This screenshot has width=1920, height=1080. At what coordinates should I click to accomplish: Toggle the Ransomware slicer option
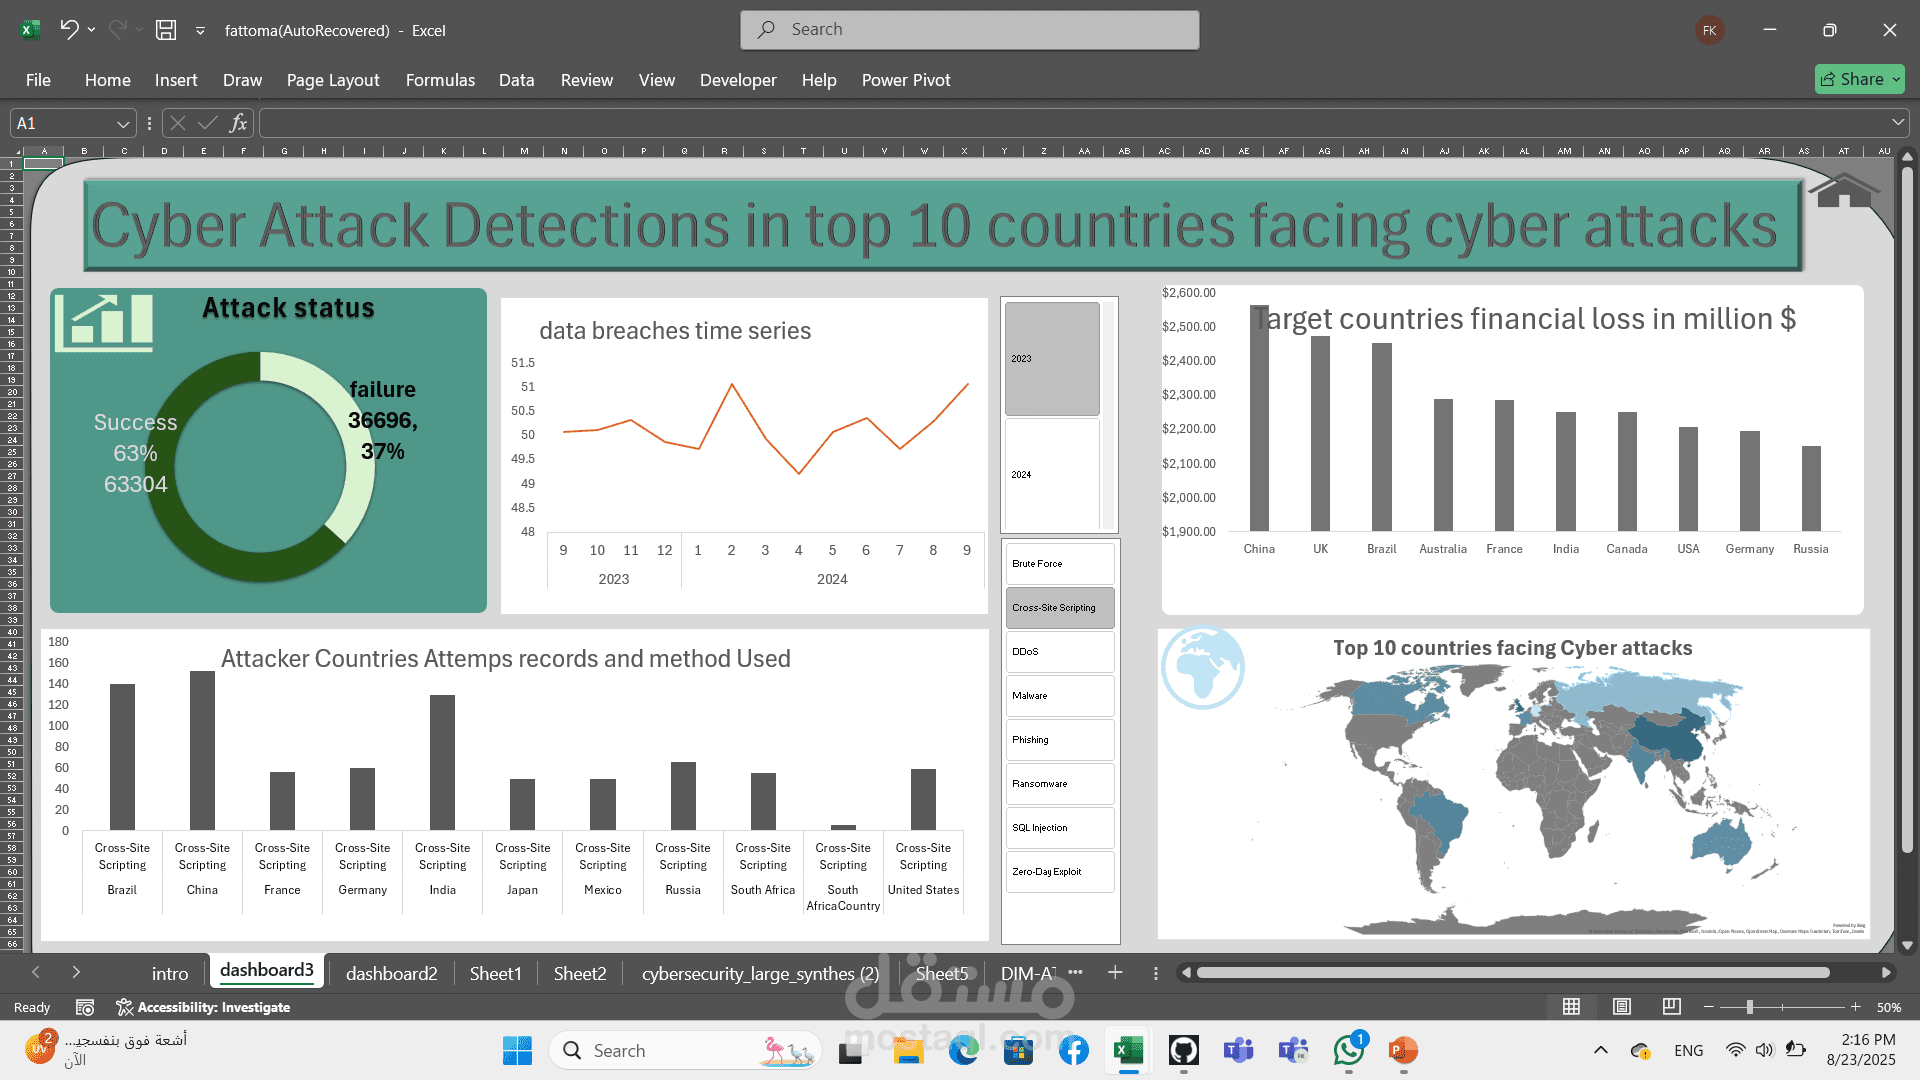1059,784
